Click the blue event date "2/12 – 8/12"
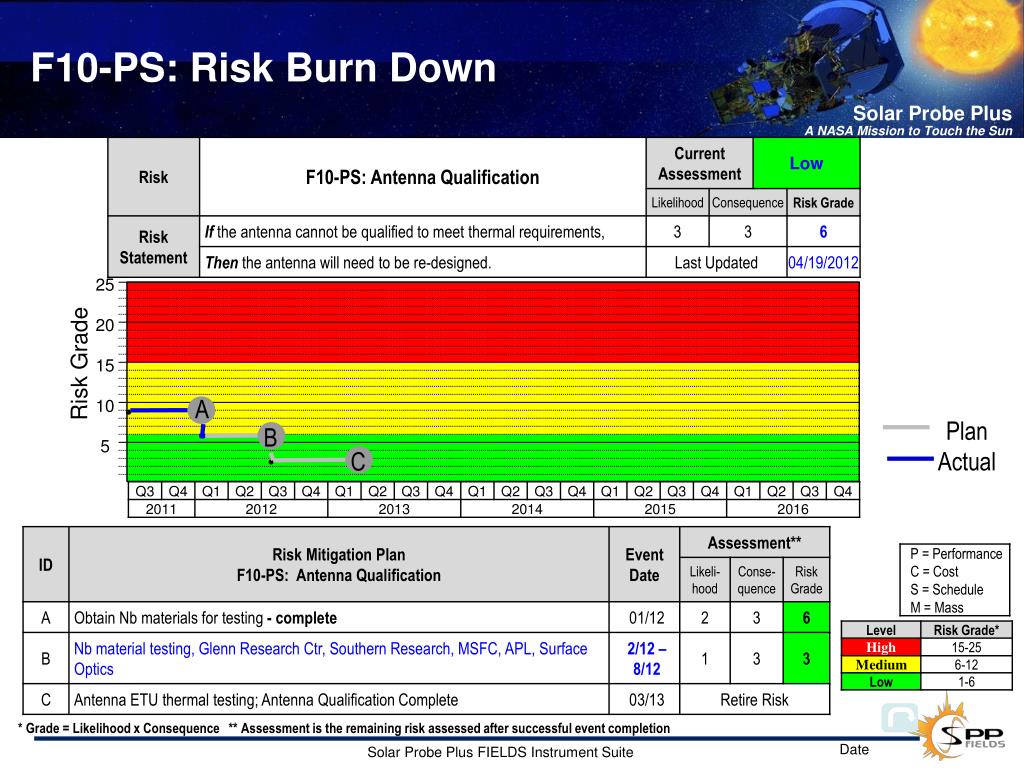The width and height of the screenshot is (1024, 768). (x=647, y=658)
